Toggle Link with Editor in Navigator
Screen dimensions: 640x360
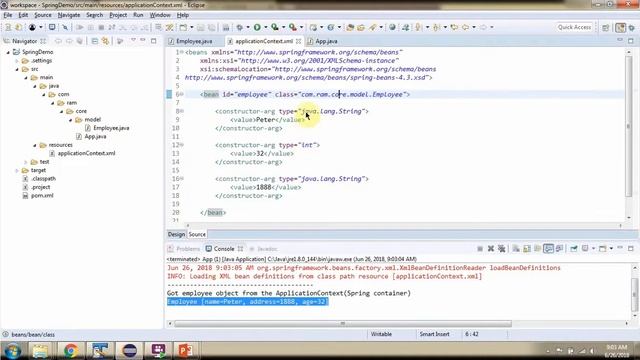coord(106,41)
